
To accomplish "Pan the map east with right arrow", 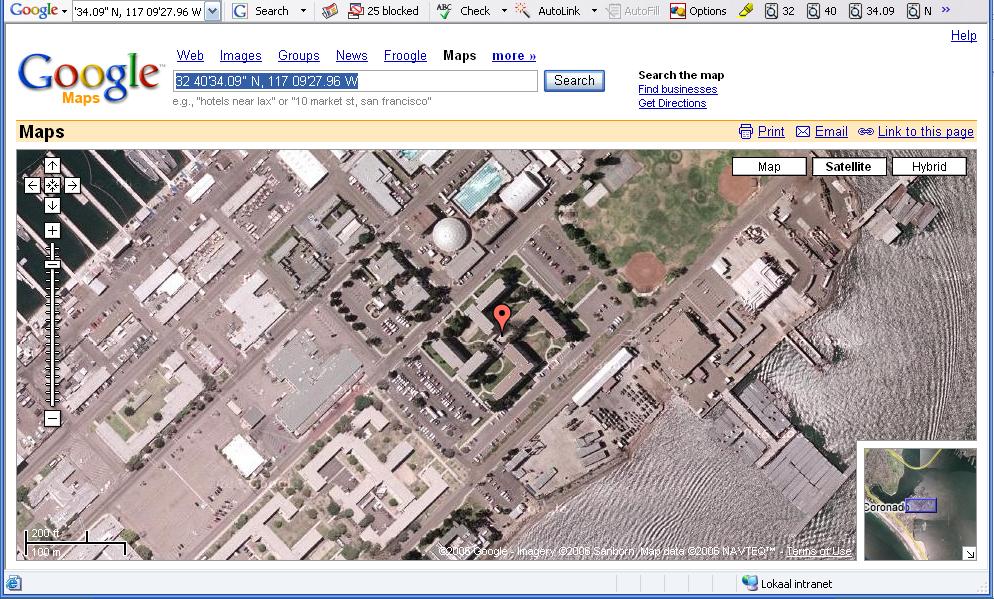I will tap(72, 185).
